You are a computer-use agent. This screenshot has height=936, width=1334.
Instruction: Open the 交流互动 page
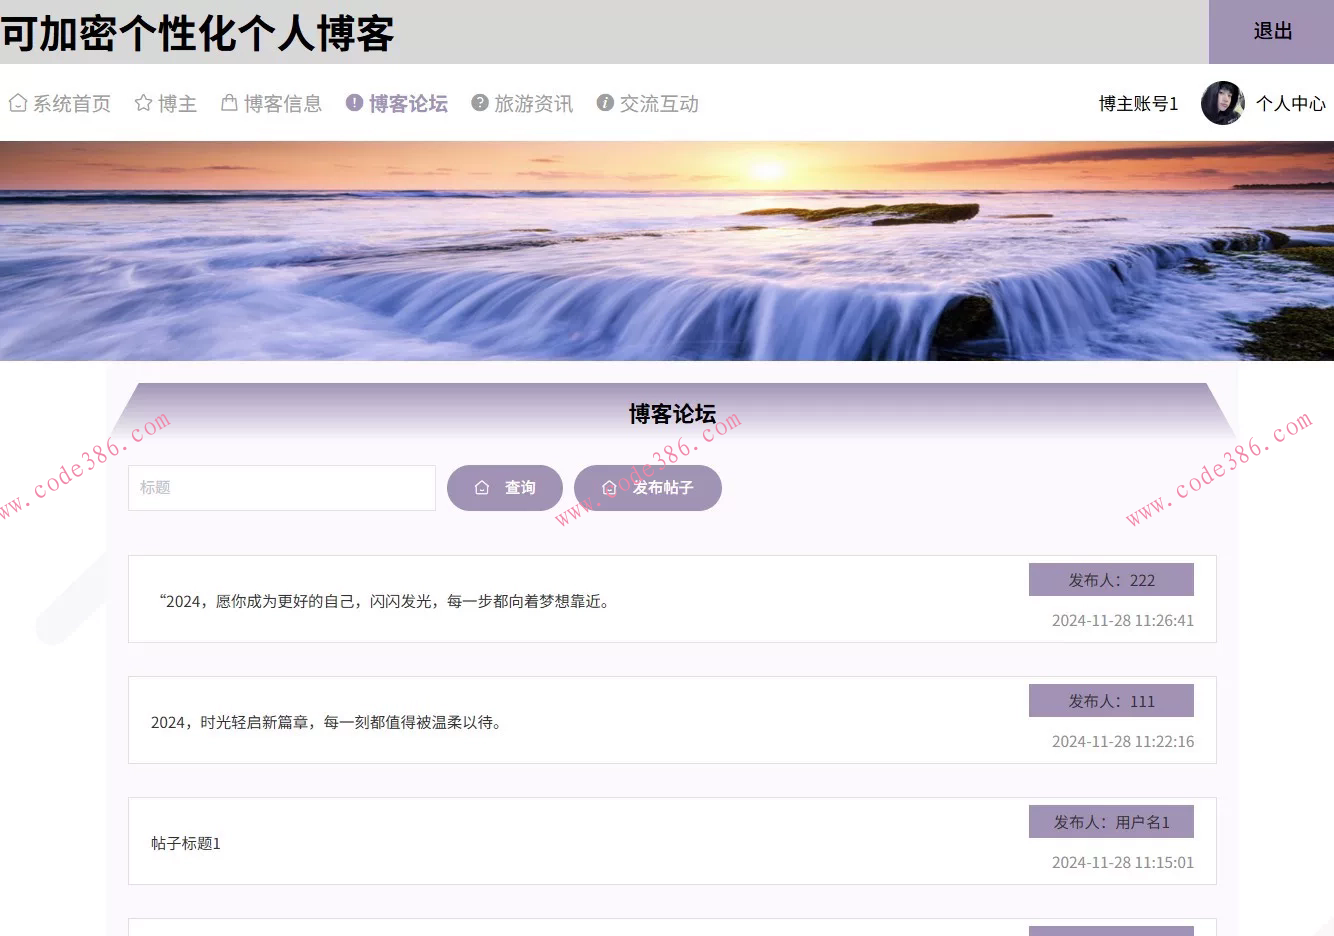661,103
